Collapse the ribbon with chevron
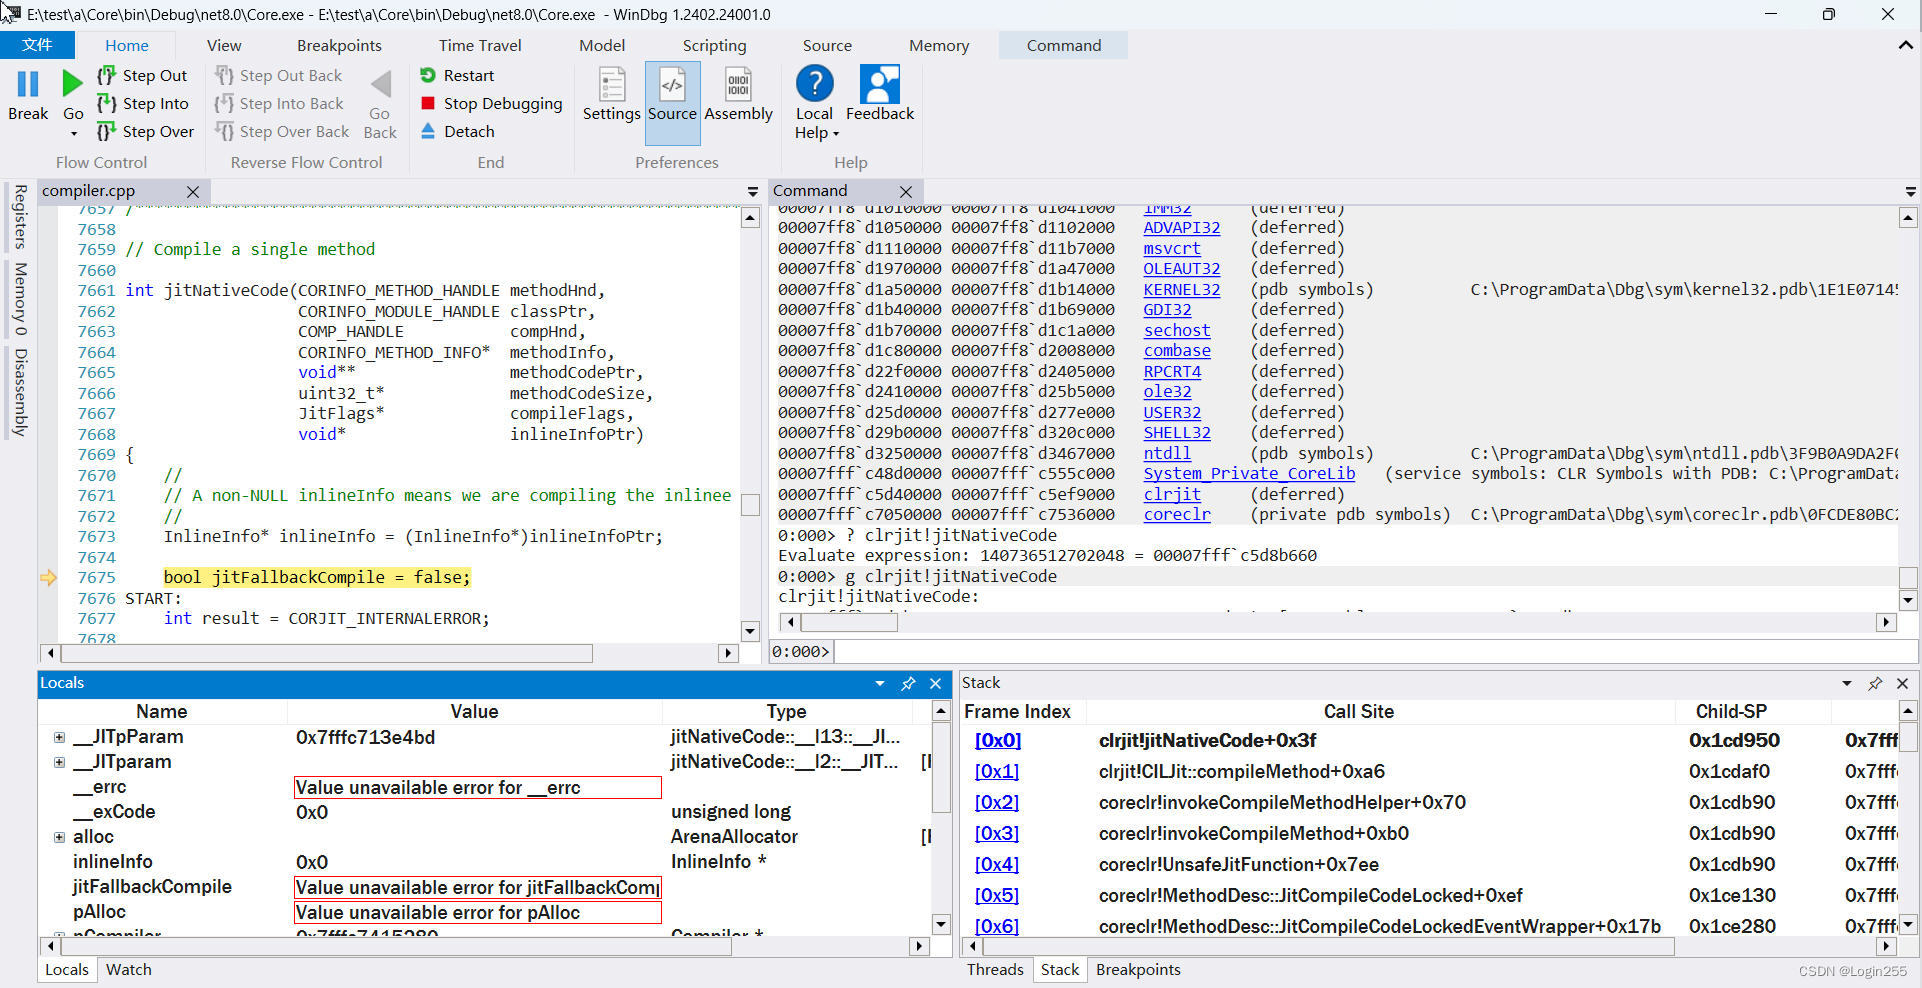1922x988 pixels. 1905,45
